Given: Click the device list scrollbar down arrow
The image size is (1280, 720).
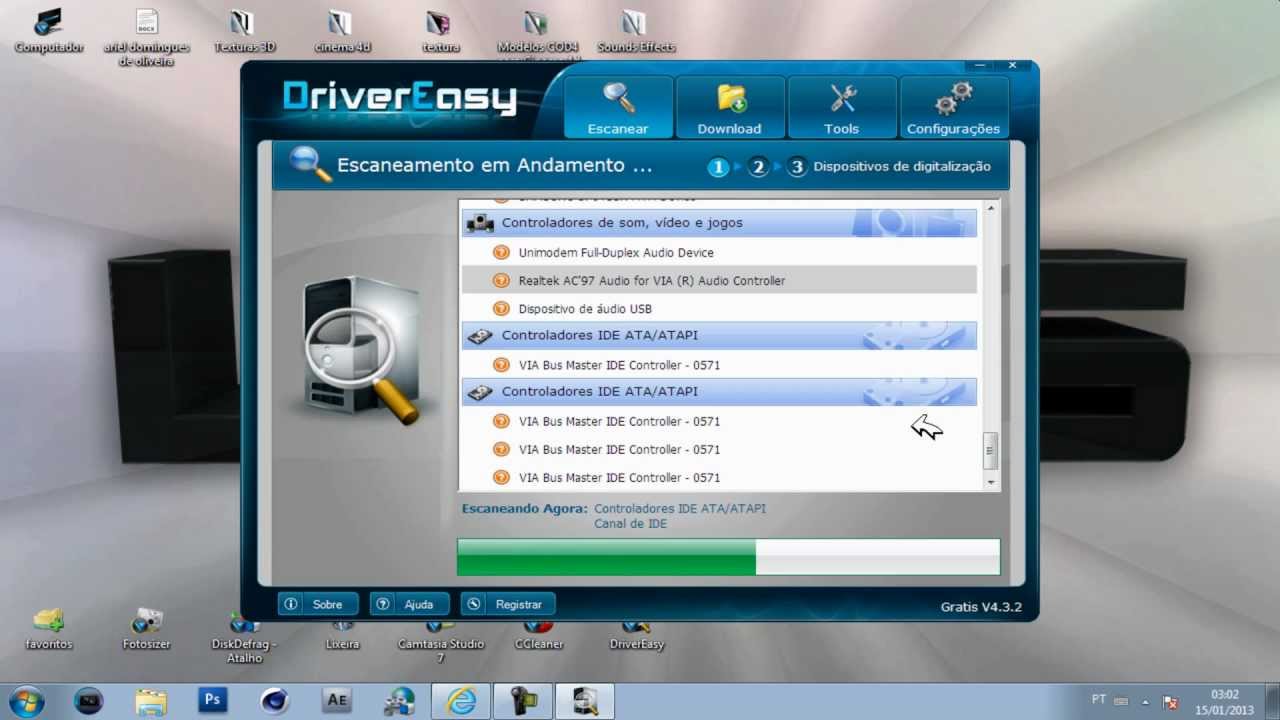Looking at the screenshot, I should (x=991, y=482).
